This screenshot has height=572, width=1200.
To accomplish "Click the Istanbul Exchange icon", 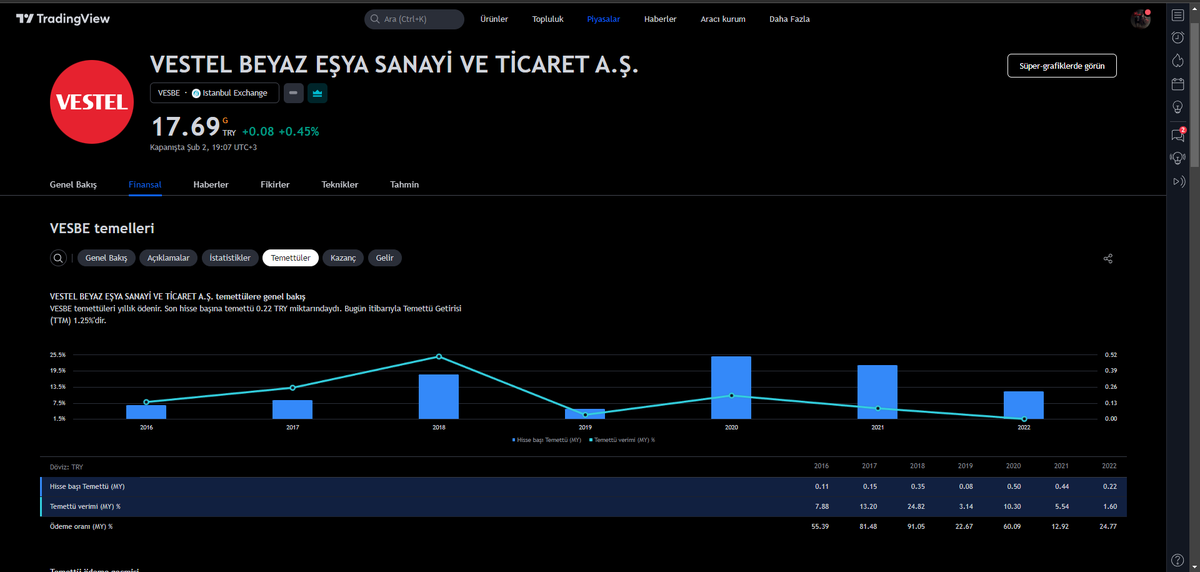I will [x=196, y=93].
